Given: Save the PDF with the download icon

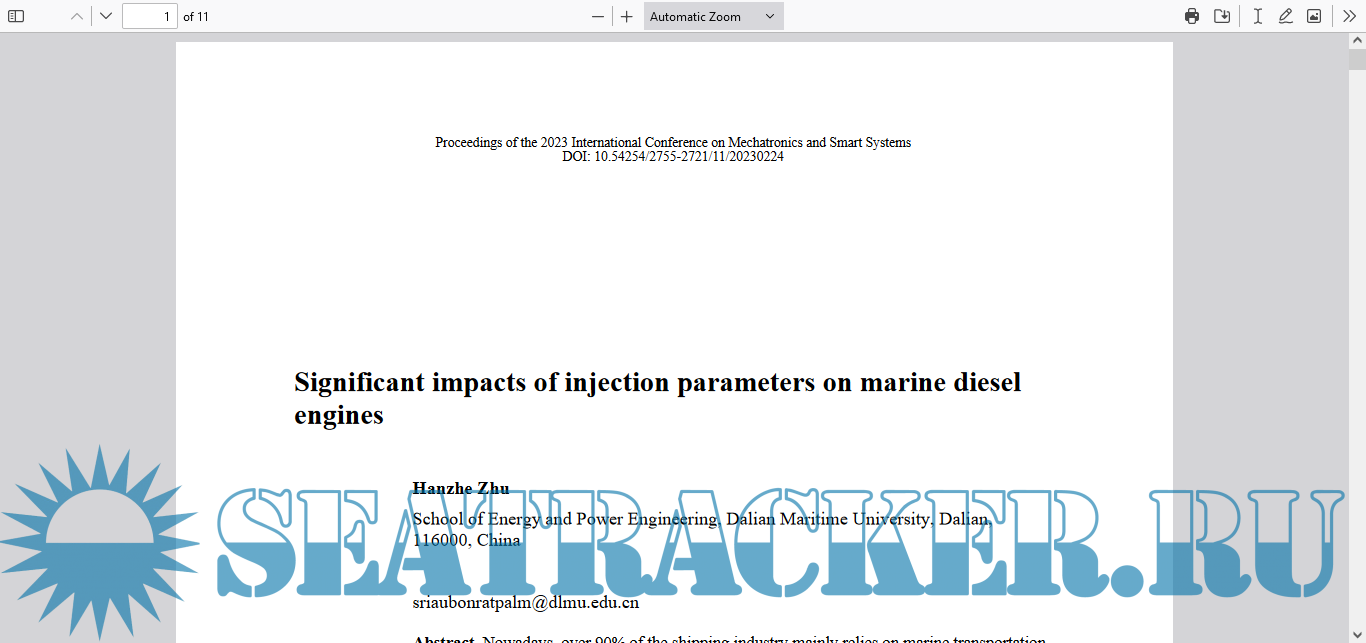Looking at the screenshot, I should (x=1222, y=16).
